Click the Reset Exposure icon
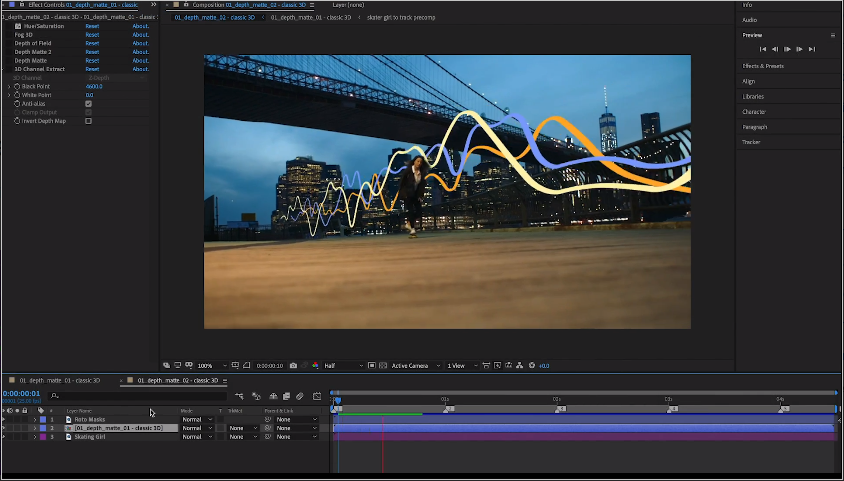This screenshot has height=481, width=844. 532,365
